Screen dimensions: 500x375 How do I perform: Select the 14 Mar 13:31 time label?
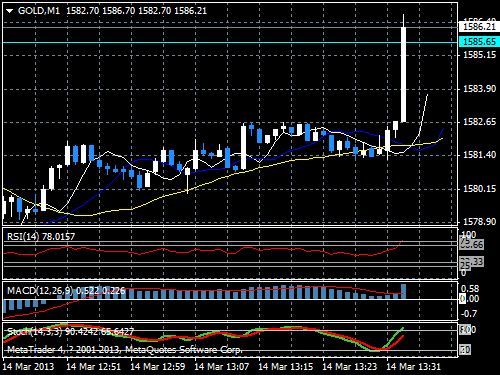click(414, 367)
